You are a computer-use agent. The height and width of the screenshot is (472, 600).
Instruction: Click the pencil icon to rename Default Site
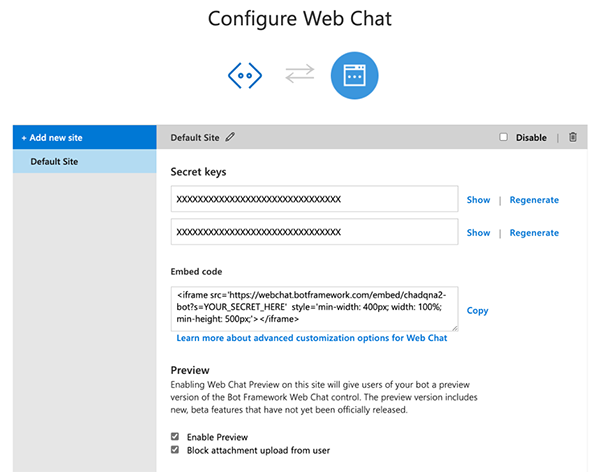point(230,137)
